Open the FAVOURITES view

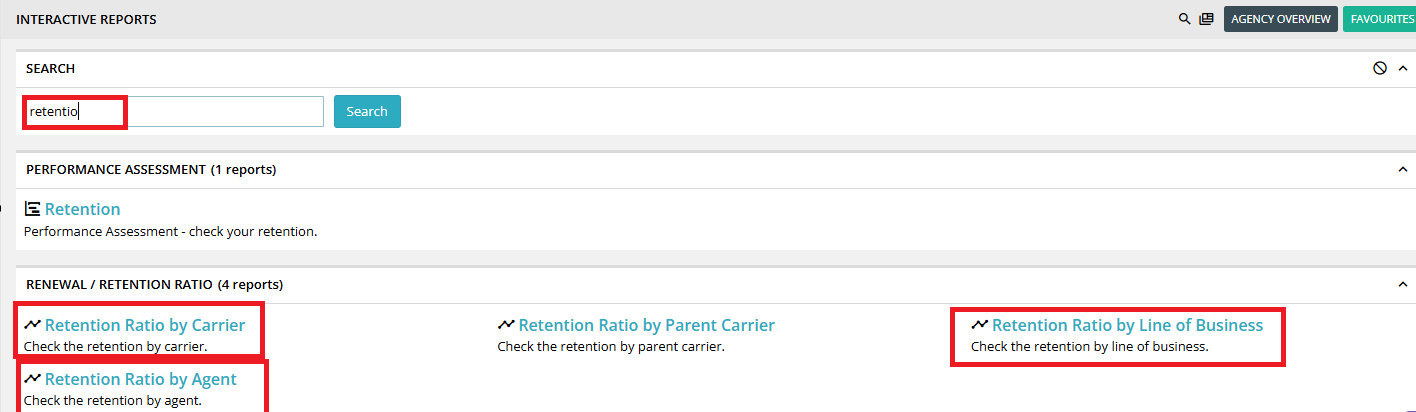click(x=1380, y=19)
